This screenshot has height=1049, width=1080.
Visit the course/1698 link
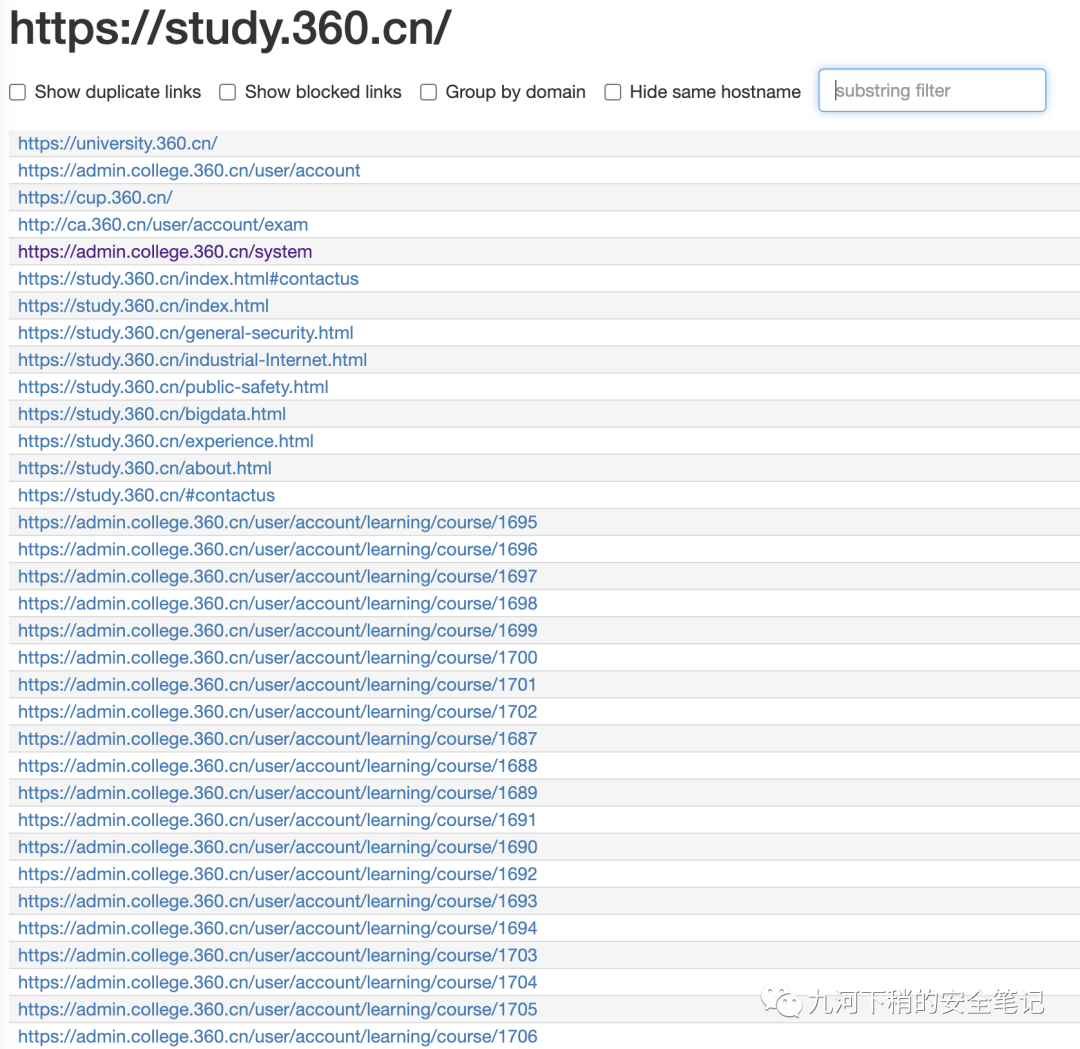click(x=278, y=603)
